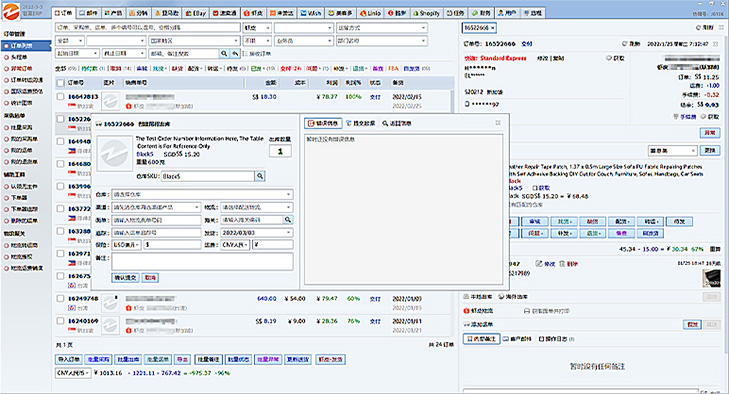Image resolution: width=729 pixels, height=394 pixels.
Task: Open the USD insurance currency dropdown
Action: (126, 245)
